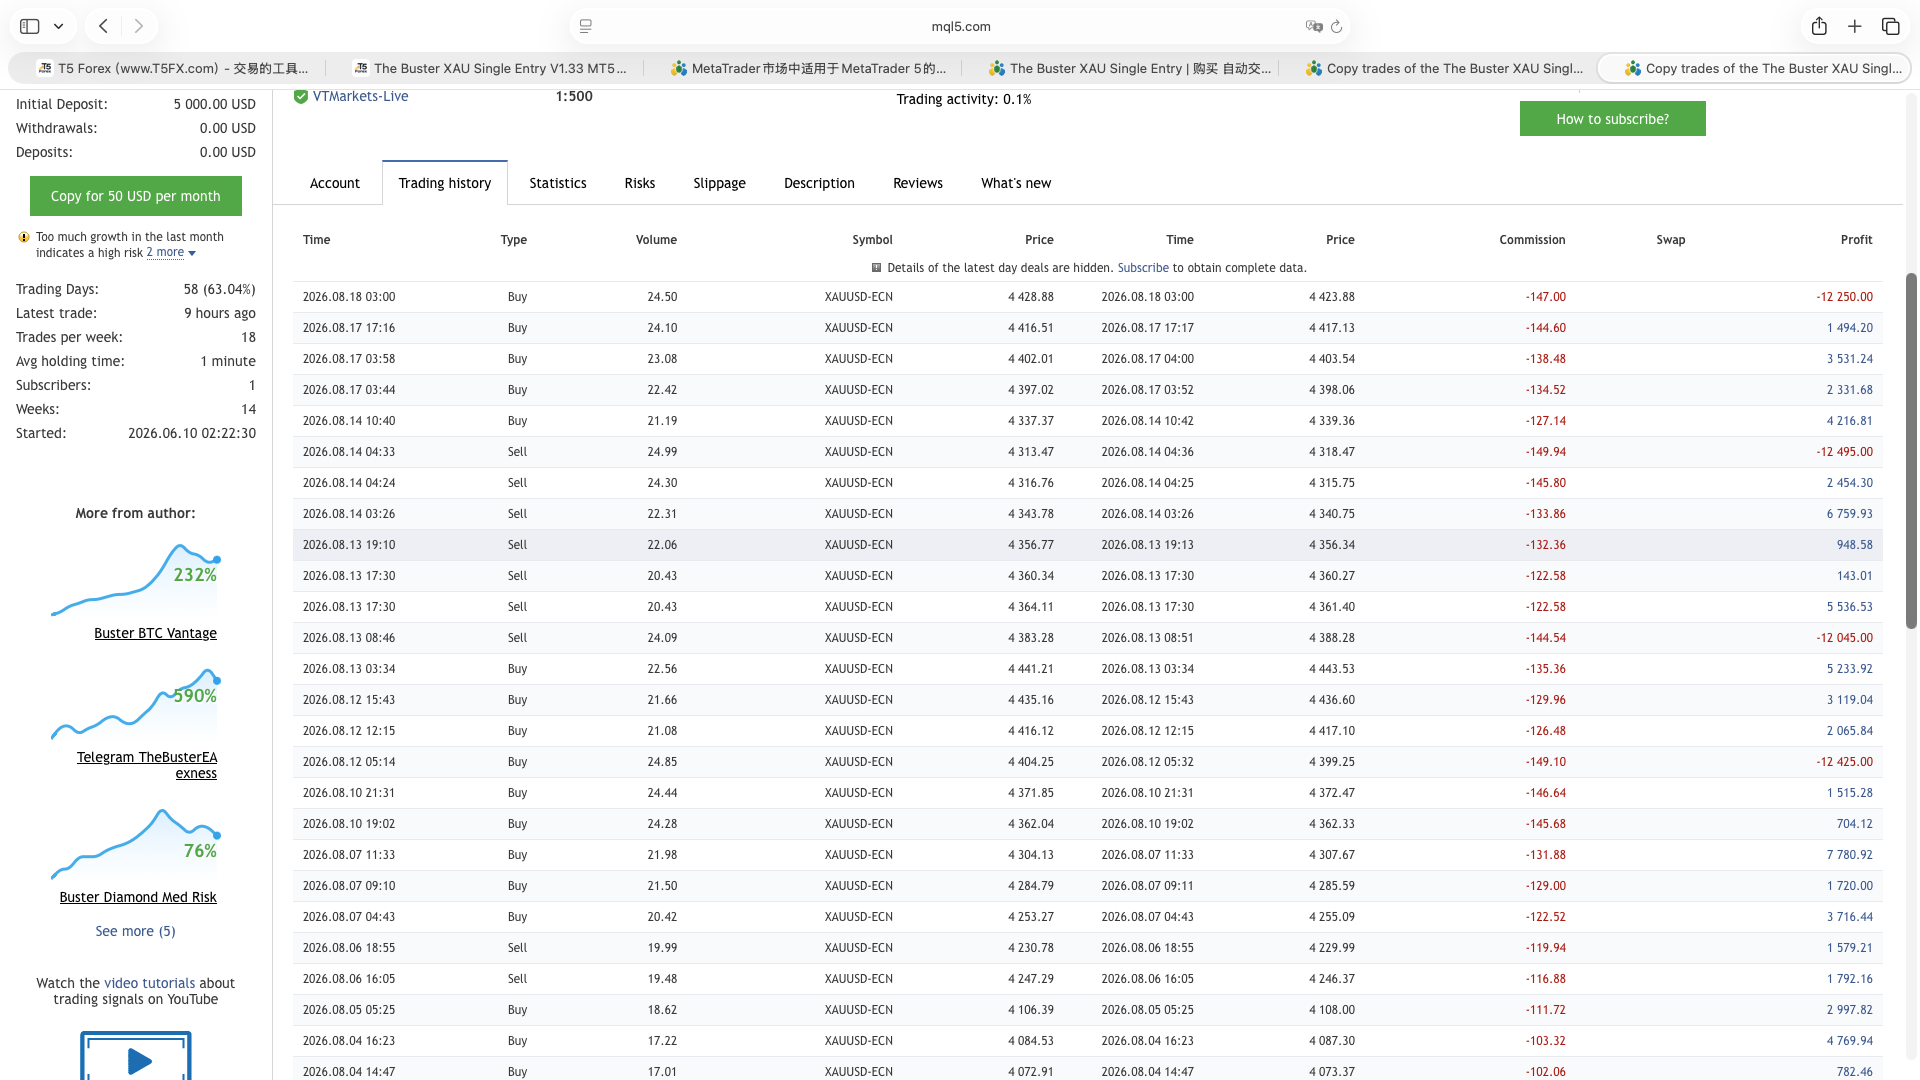This screenshot has width=1920, height=1080.
Task: Sort by the Profit column header
Action: [1856, 240]
